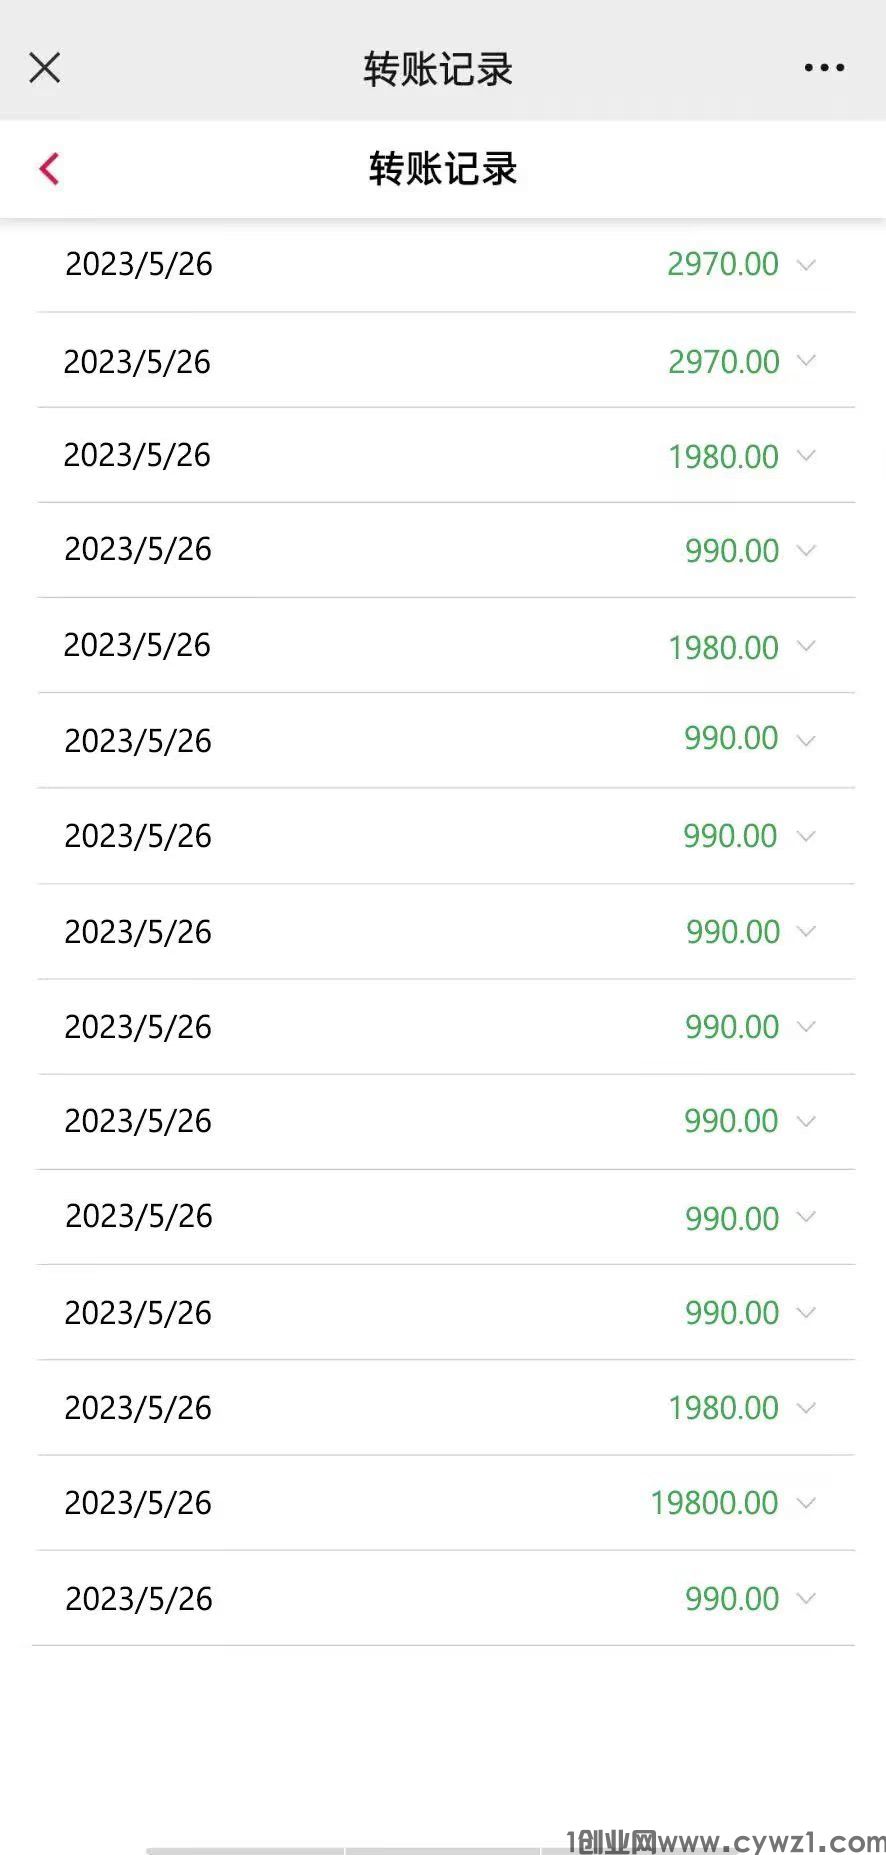
Task: Select the 19800.00 amount text
Action: 714,1503
